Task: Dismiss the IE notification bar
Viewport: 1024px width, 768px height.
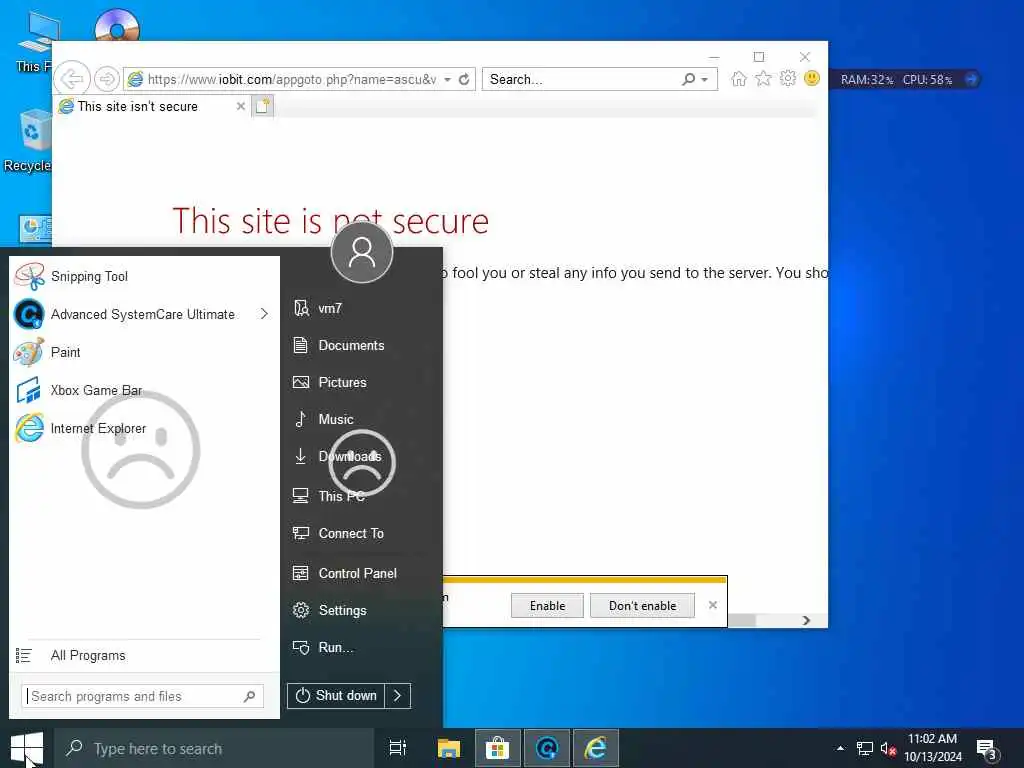Action: tap(712, 605)
